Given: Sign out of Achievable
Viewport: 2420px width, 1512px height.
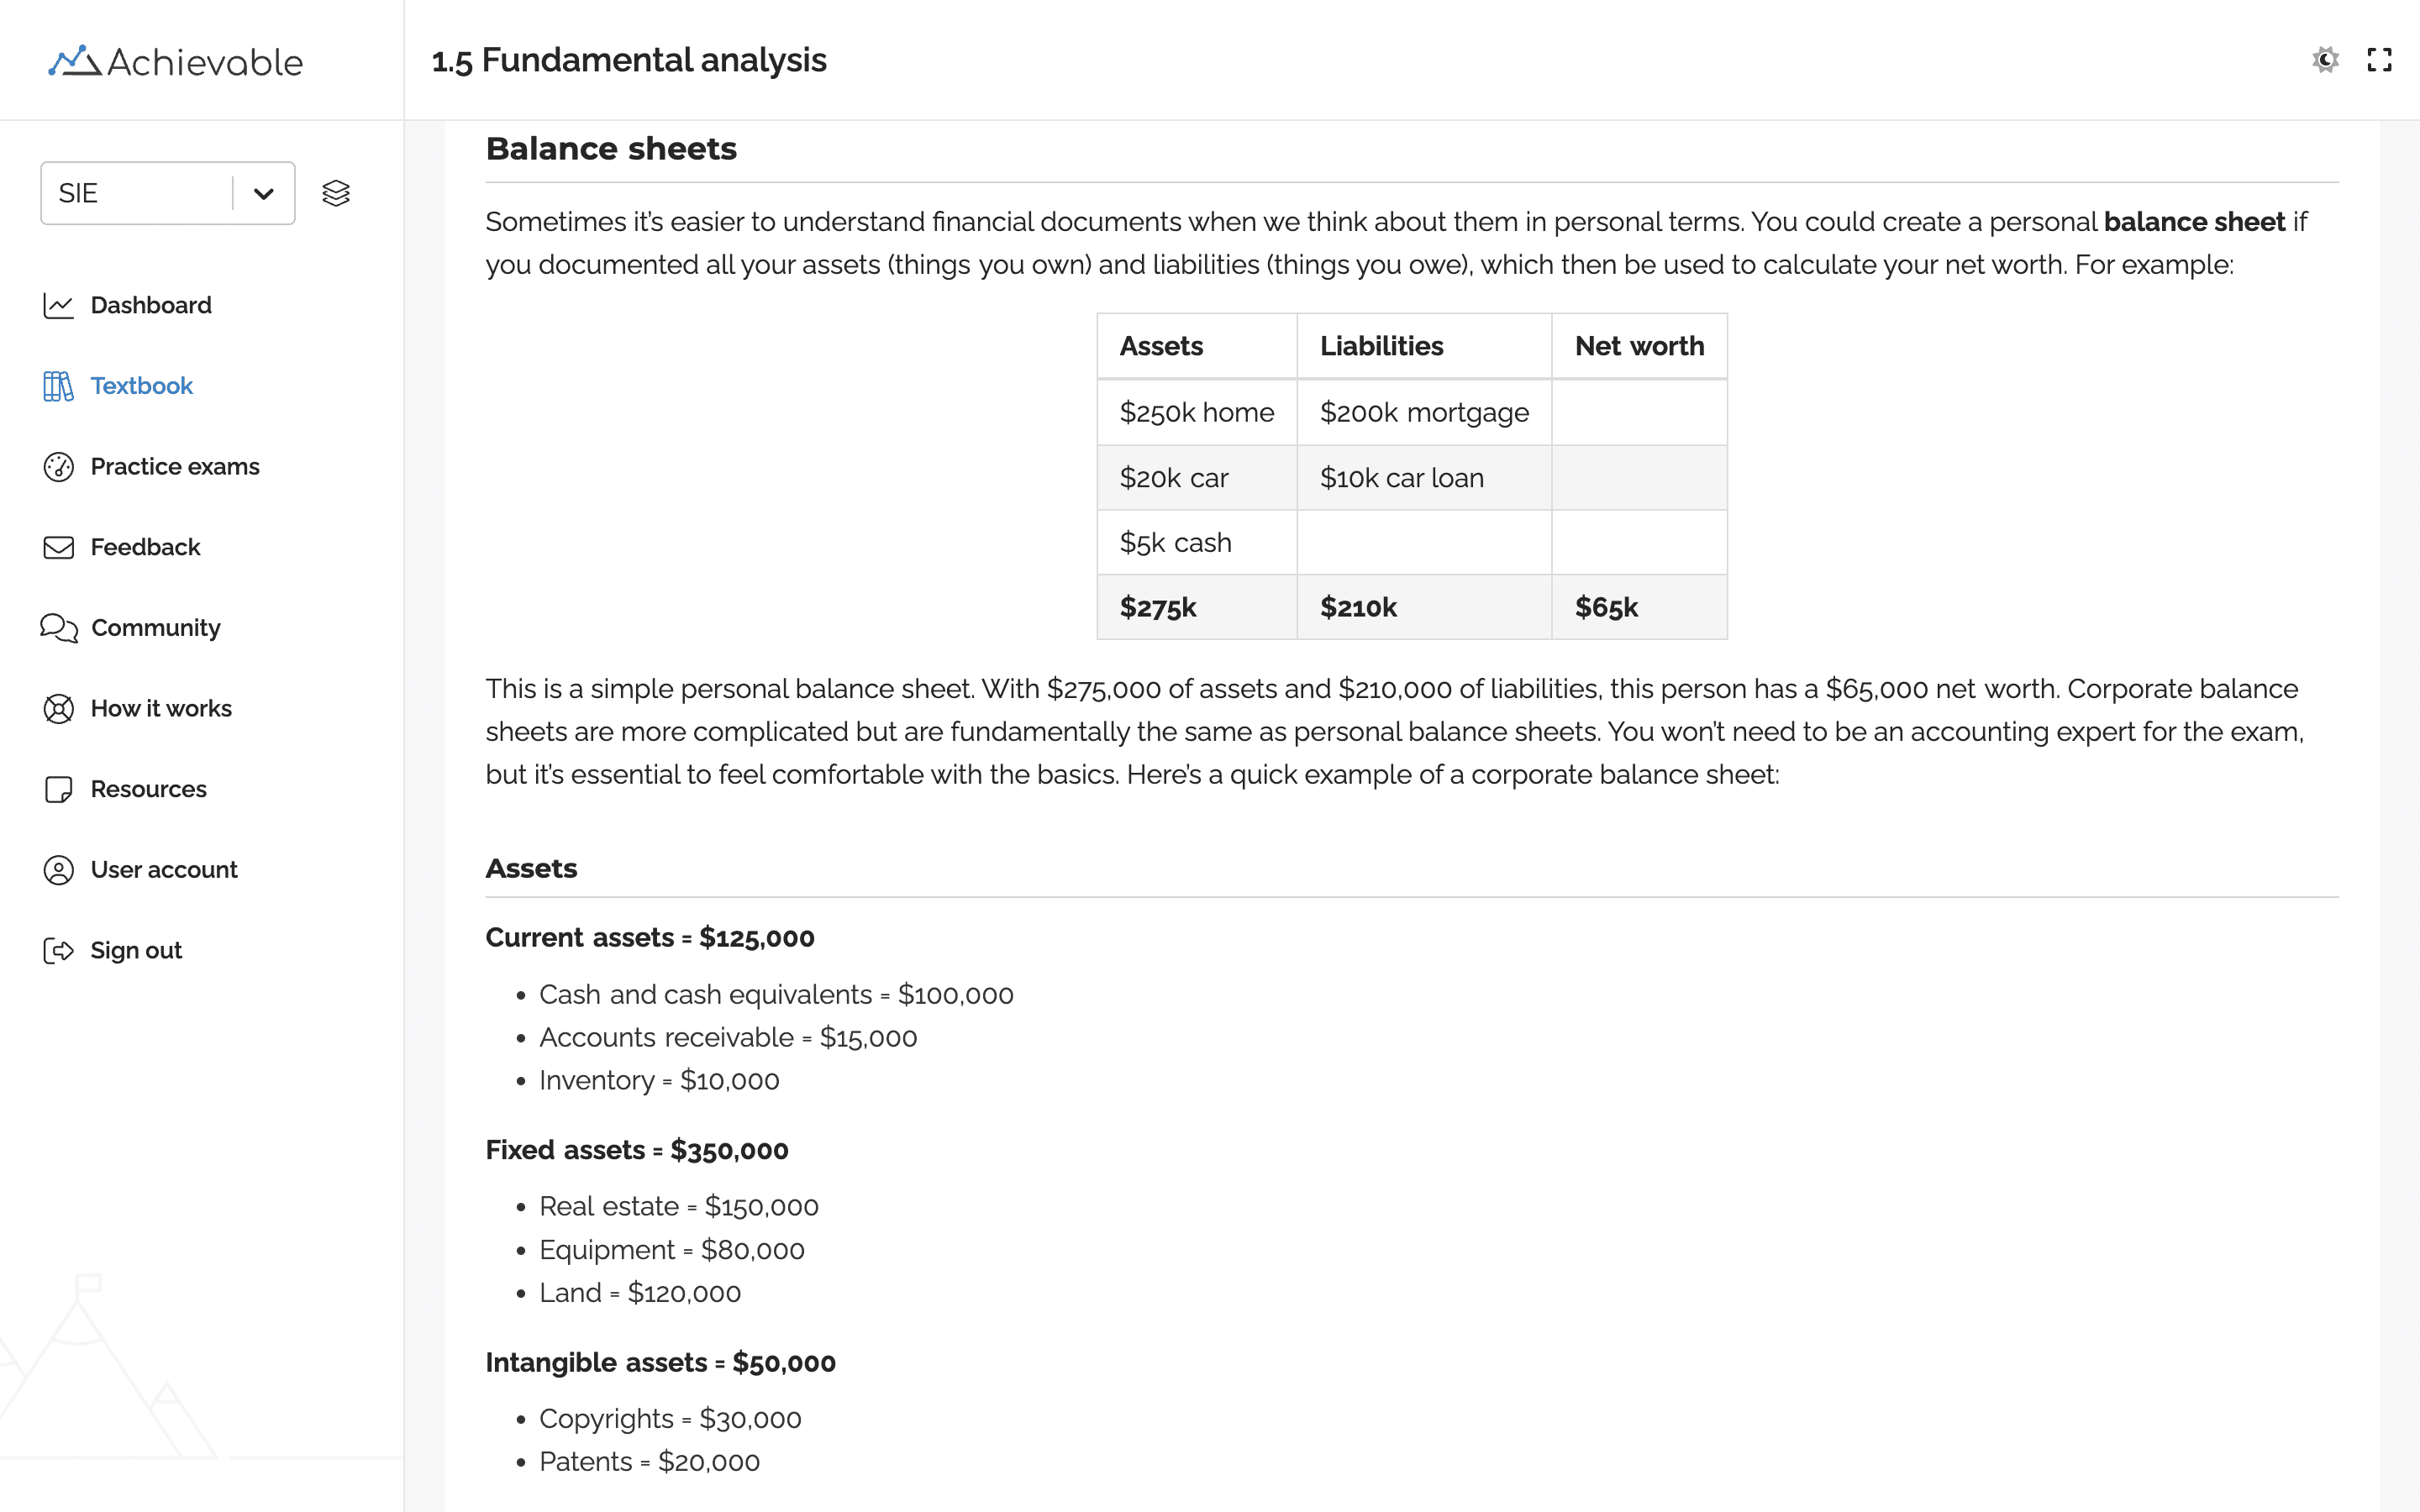Looking at the screenshot, I should pos(136,950).
